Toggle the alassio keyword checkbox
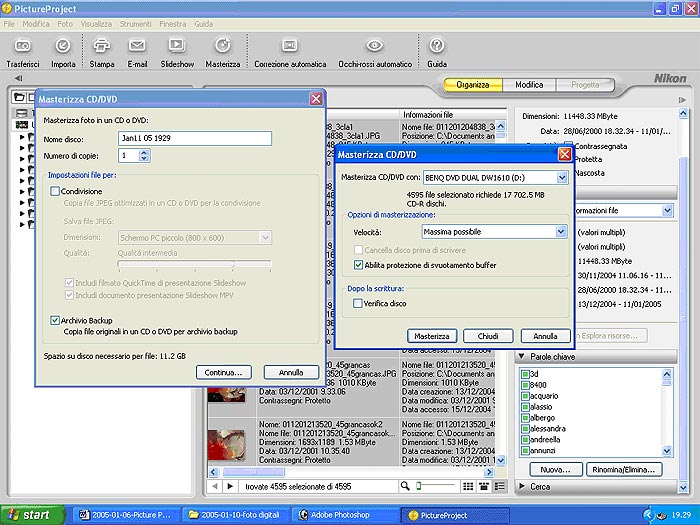This screenshot has width=700, height=525. [525, 407]
